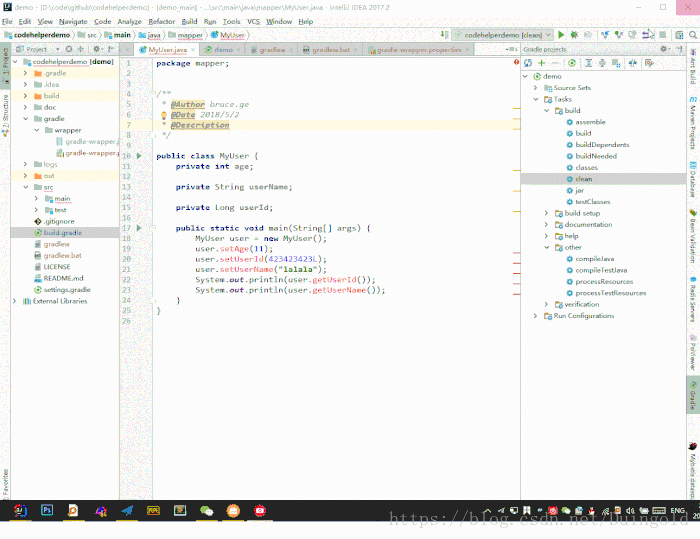Open the Build menu
The height and width of the screenshot is (539, 700).
pos(189,21)
